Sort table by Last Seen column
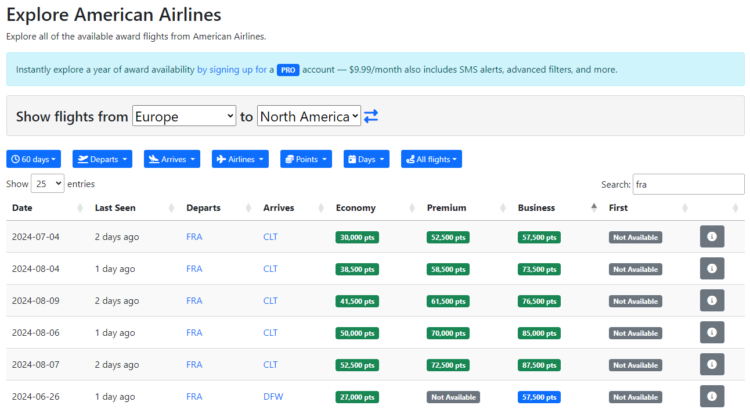Screen dimensions: 750x409 (134, 208)
